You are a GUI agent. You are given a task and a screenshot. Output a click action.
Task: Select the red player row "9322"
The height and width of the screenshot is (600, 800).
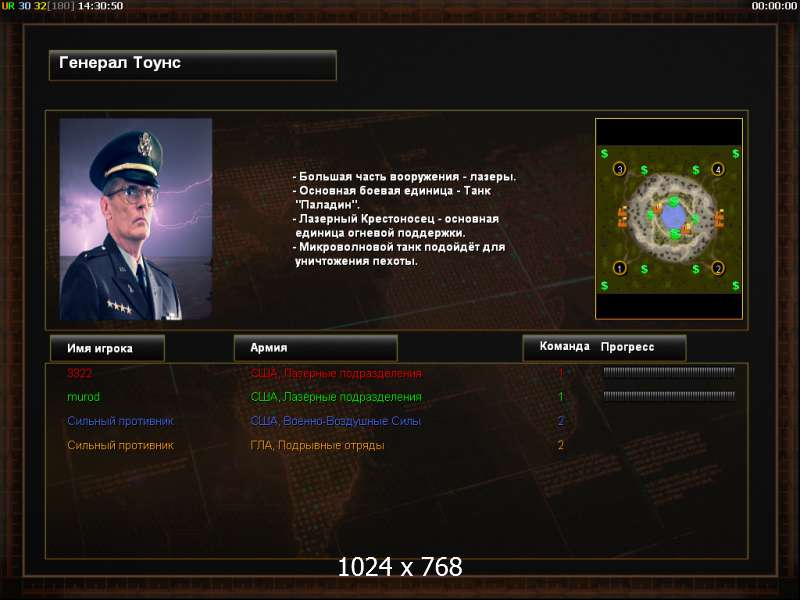396,373
